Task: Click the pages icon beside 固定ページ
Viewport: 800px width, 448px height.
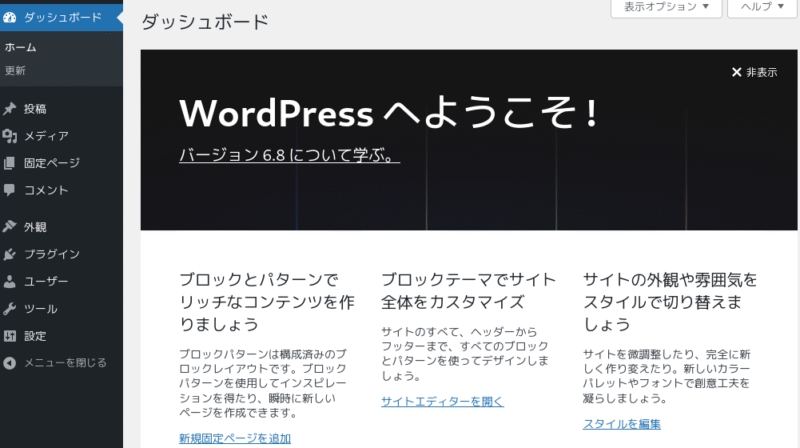Action: click(x=10, y=163)
